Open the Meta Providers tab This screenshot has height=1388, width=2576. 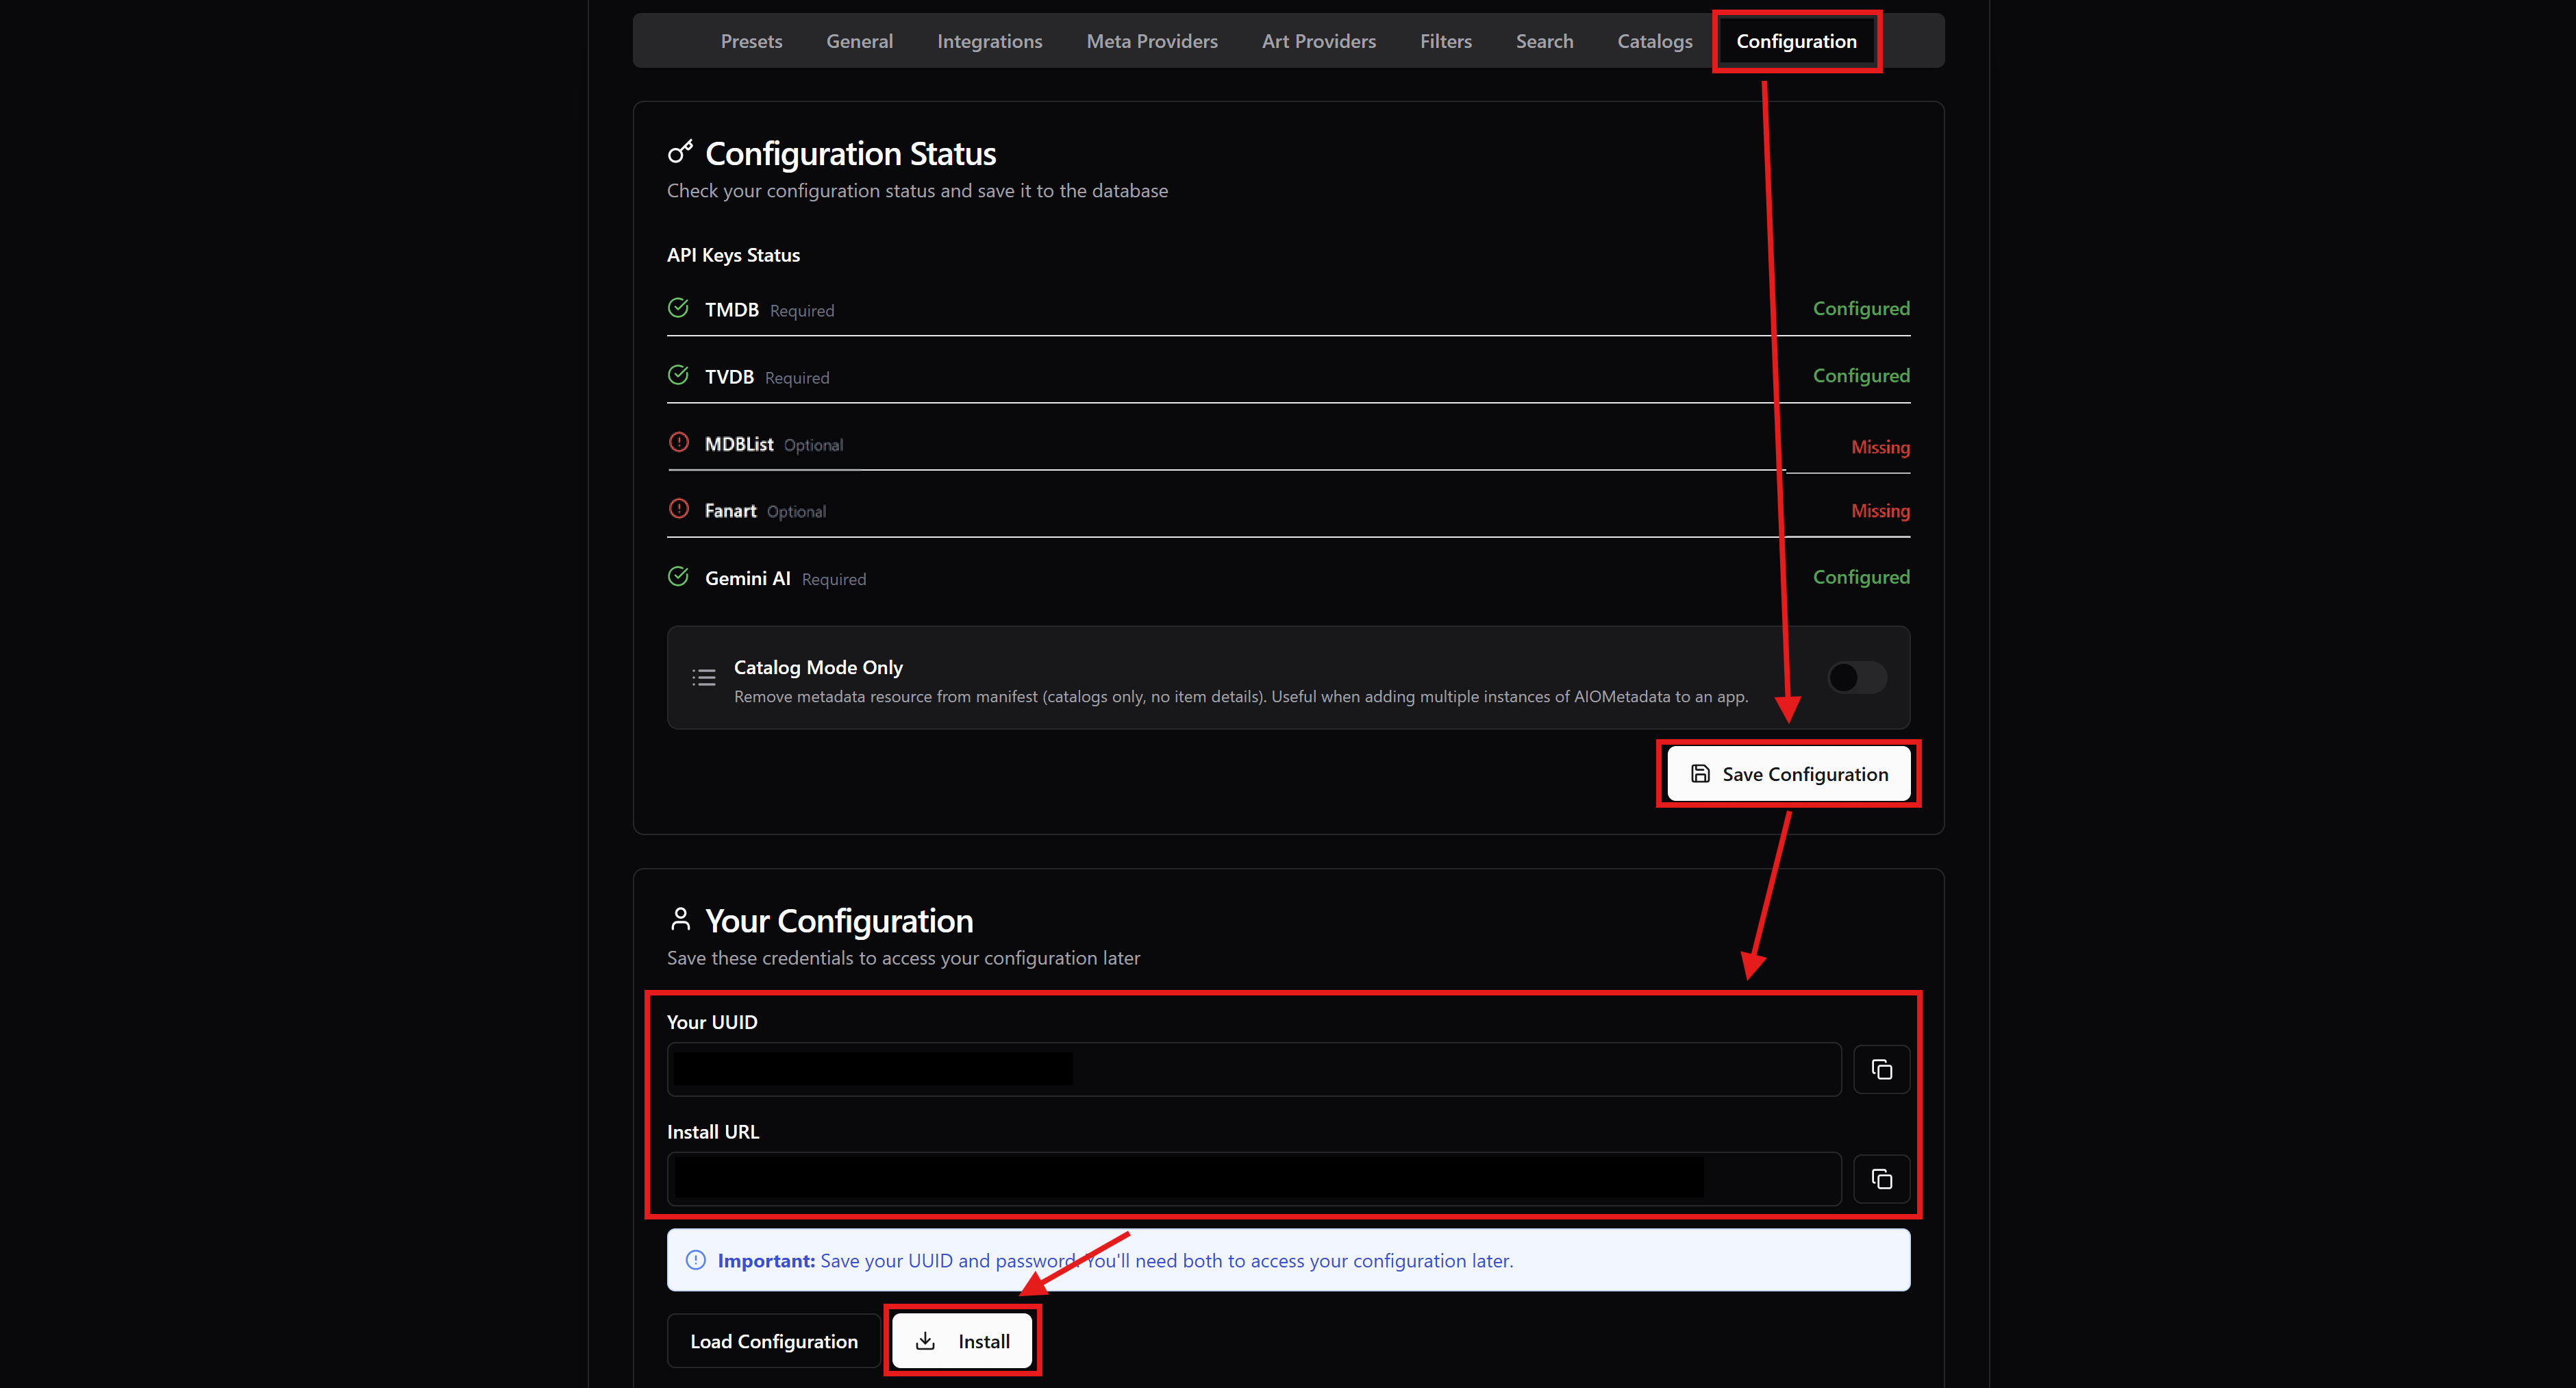point(1151,41)
